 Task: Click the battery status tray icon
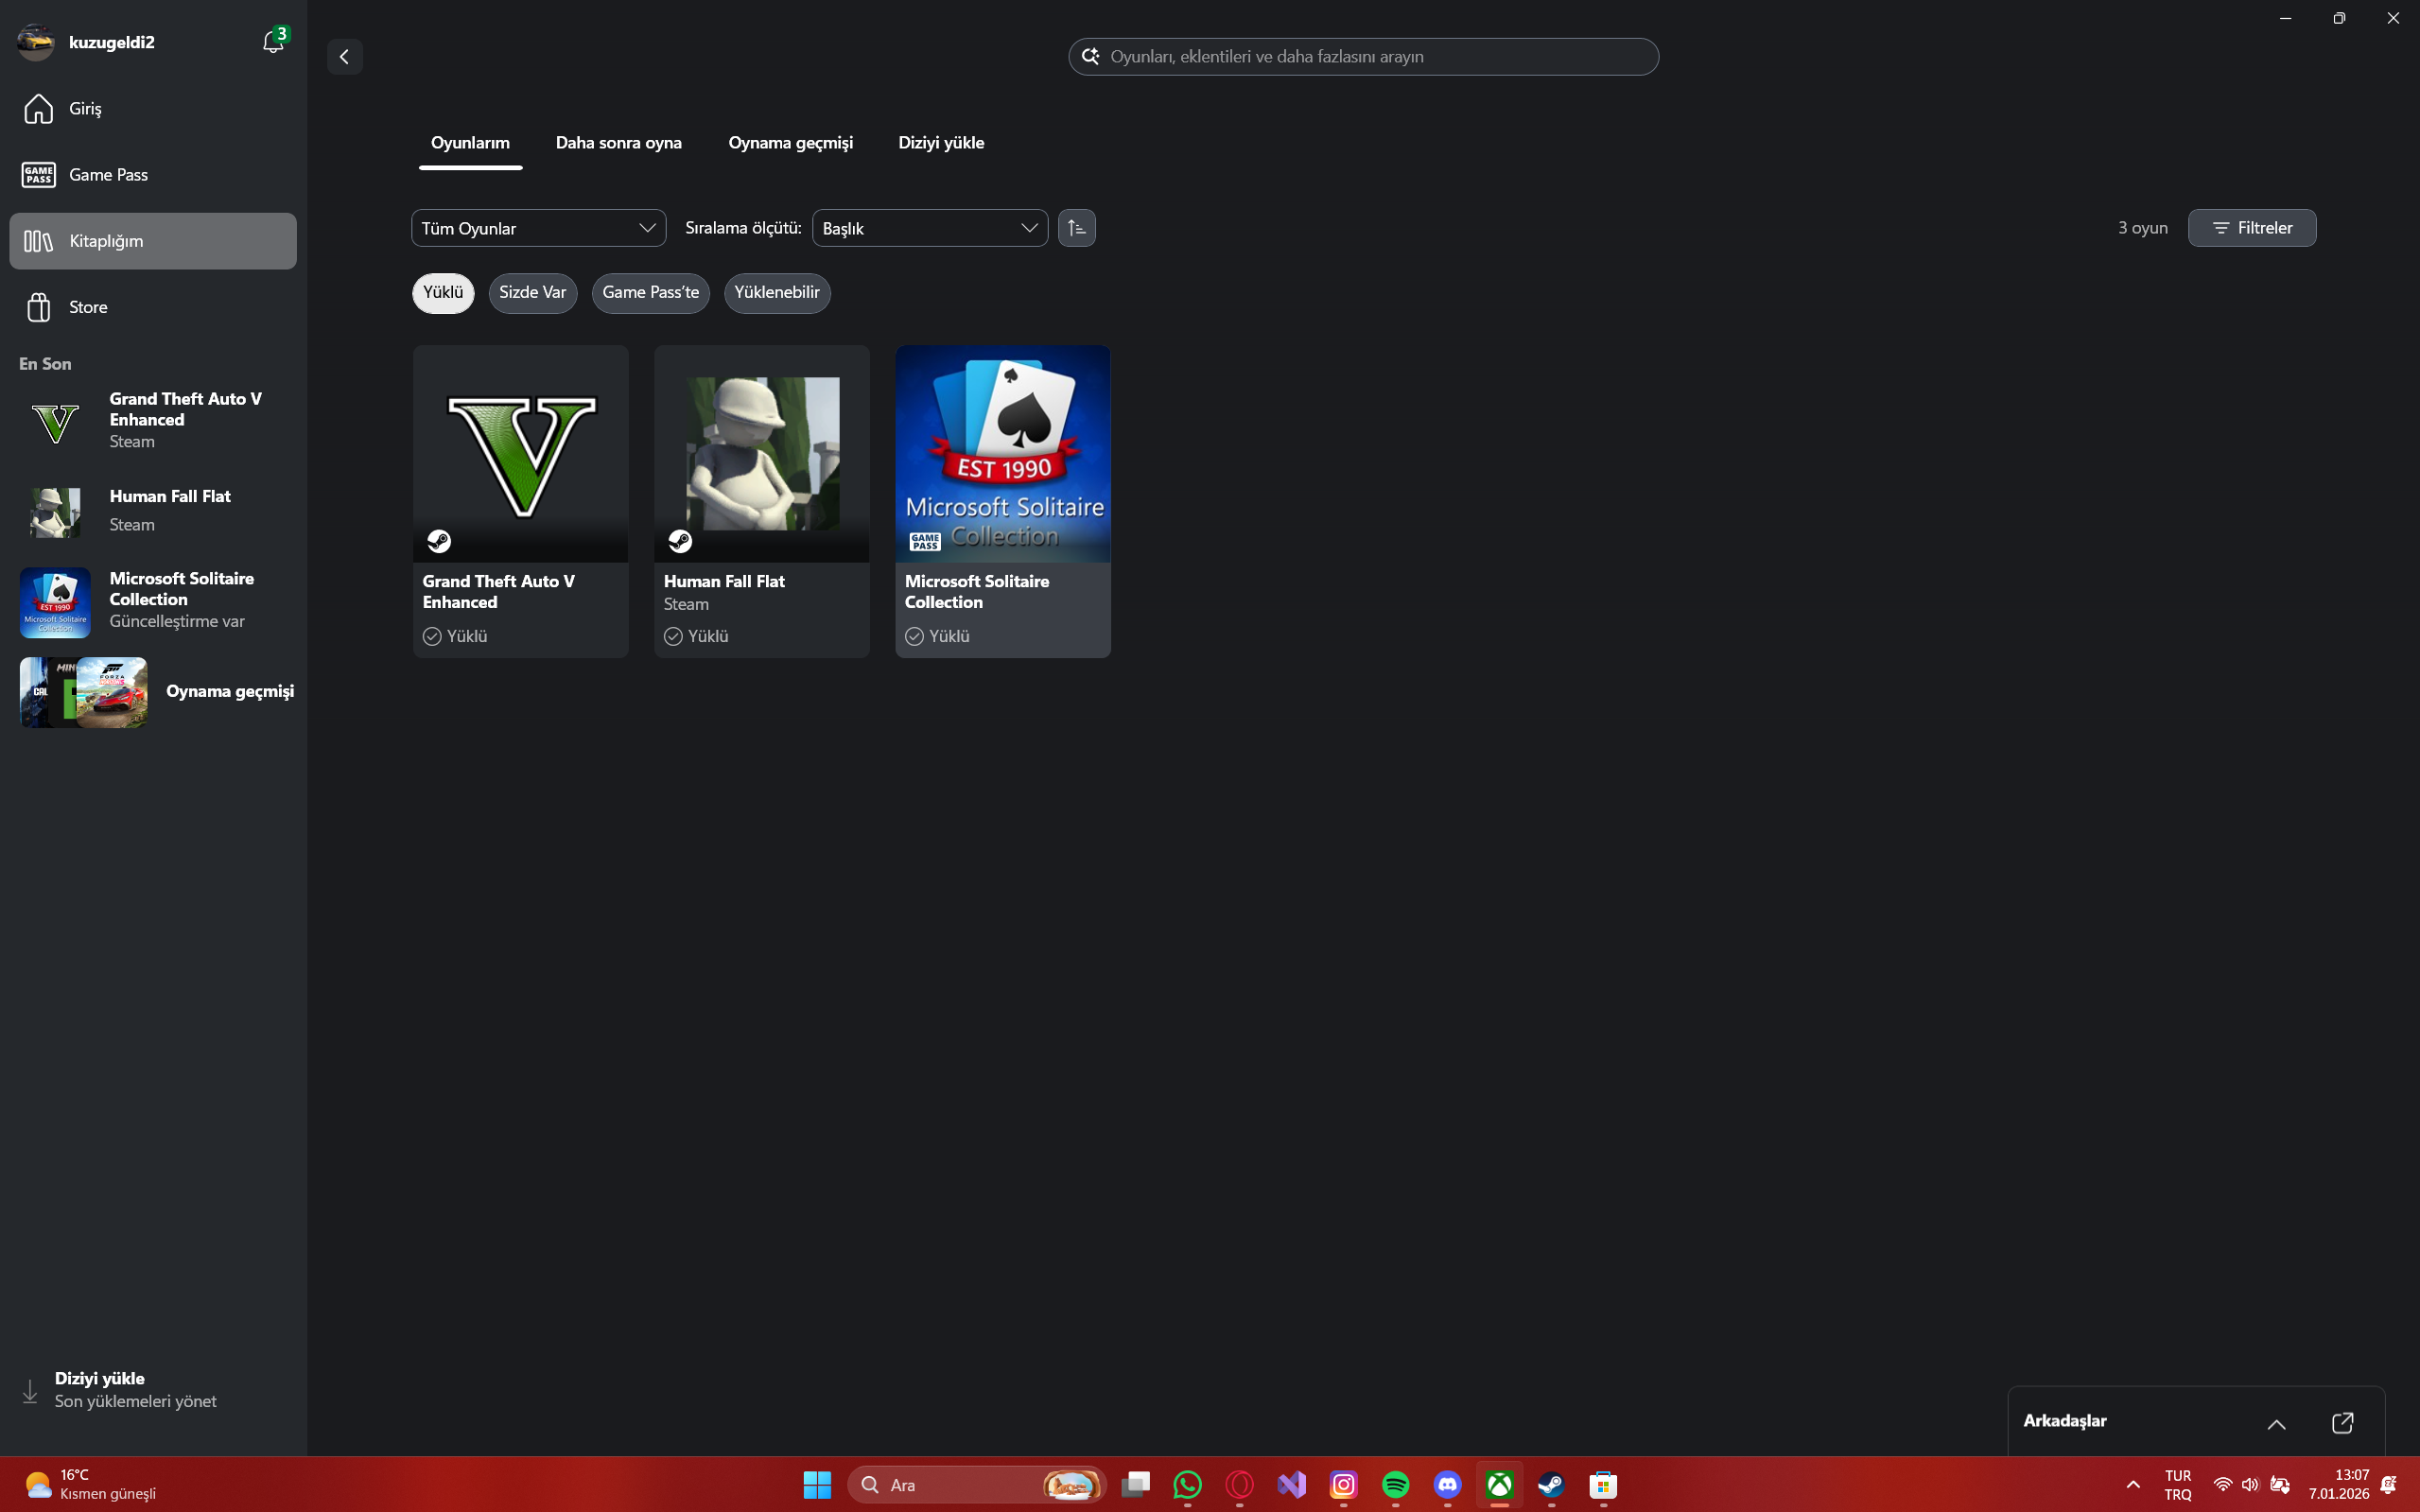2280,1485
